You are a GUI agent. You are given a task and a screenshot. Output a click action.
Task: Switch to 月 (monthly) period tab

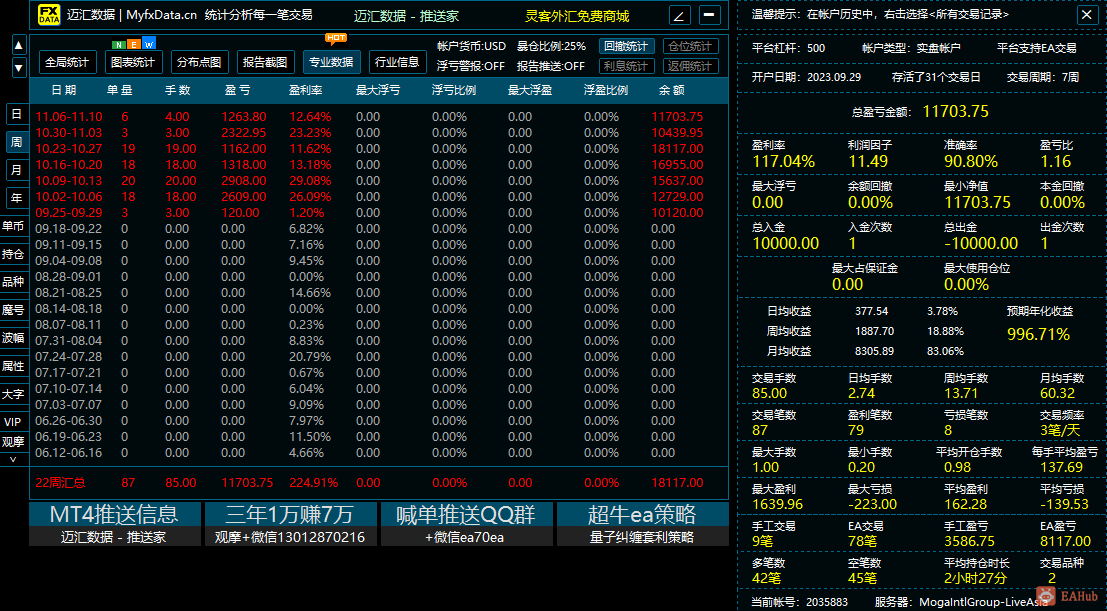click(17, 170)
